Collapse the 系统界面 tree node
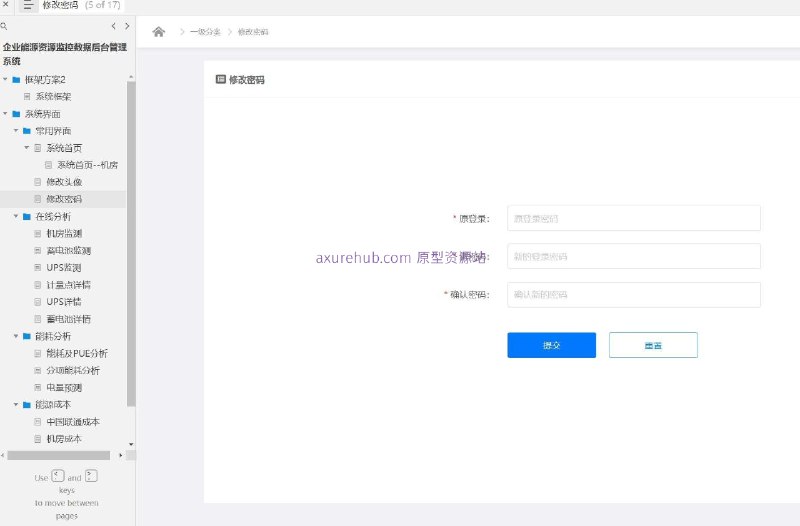 5,113
